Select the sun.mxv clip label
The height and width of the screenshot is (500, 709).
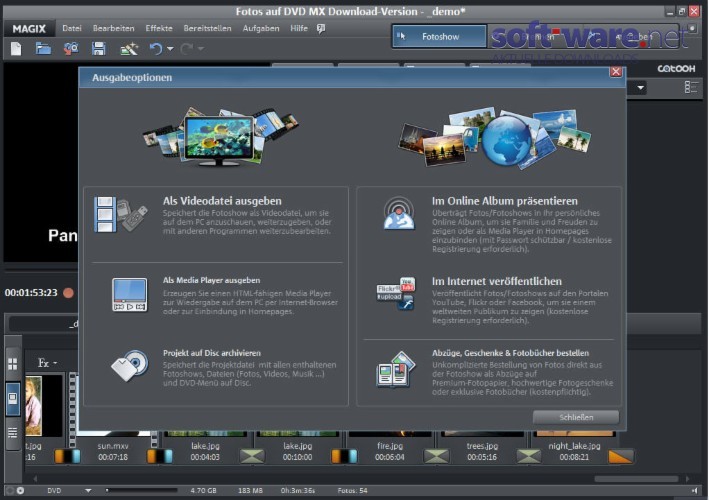click(113, 446)
